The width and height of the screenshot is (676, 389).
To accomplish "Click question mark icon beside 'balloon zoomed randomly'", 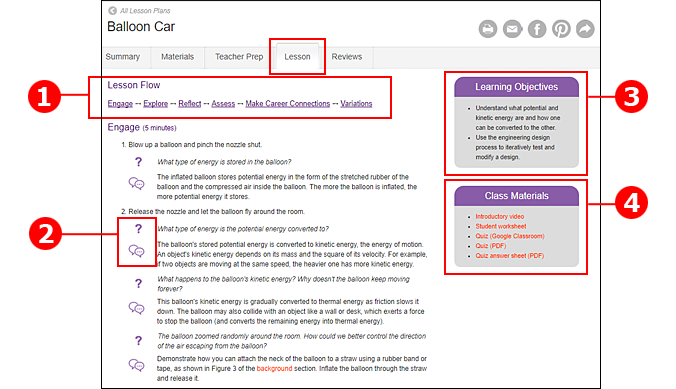I will click(138, 341).
